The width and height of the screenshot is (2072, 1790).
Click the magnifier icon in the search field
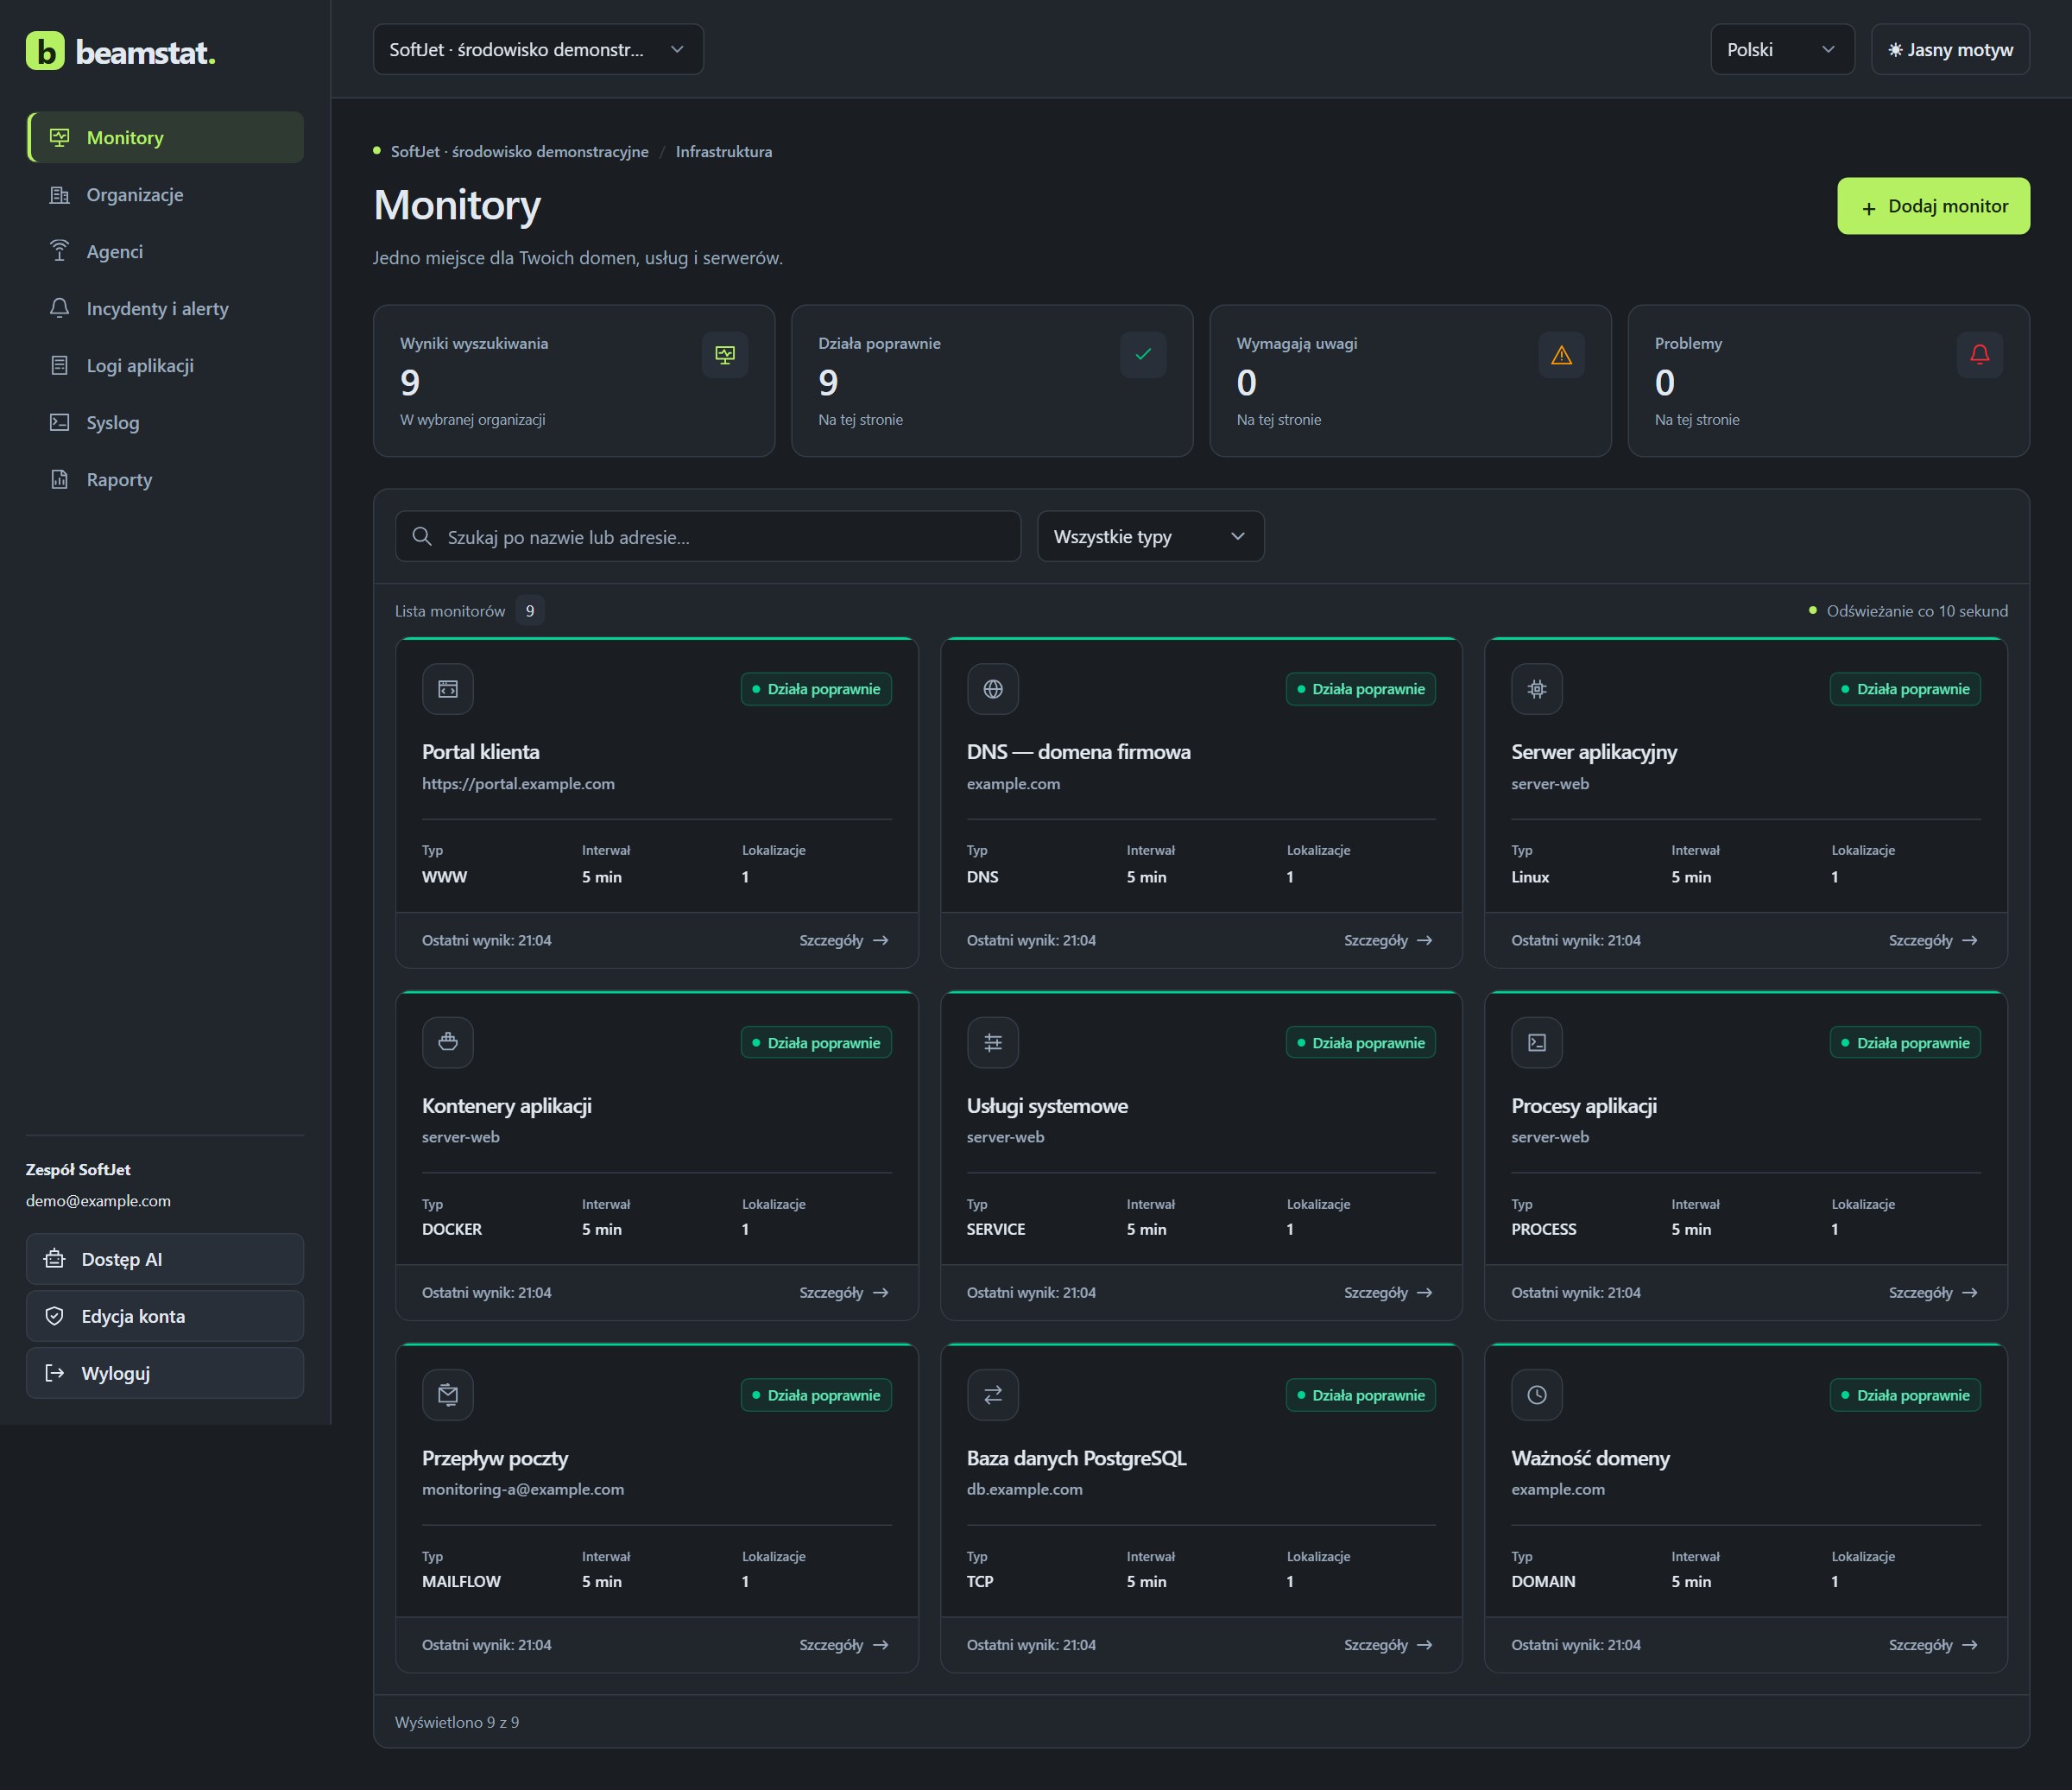click(x=422, y=537)
